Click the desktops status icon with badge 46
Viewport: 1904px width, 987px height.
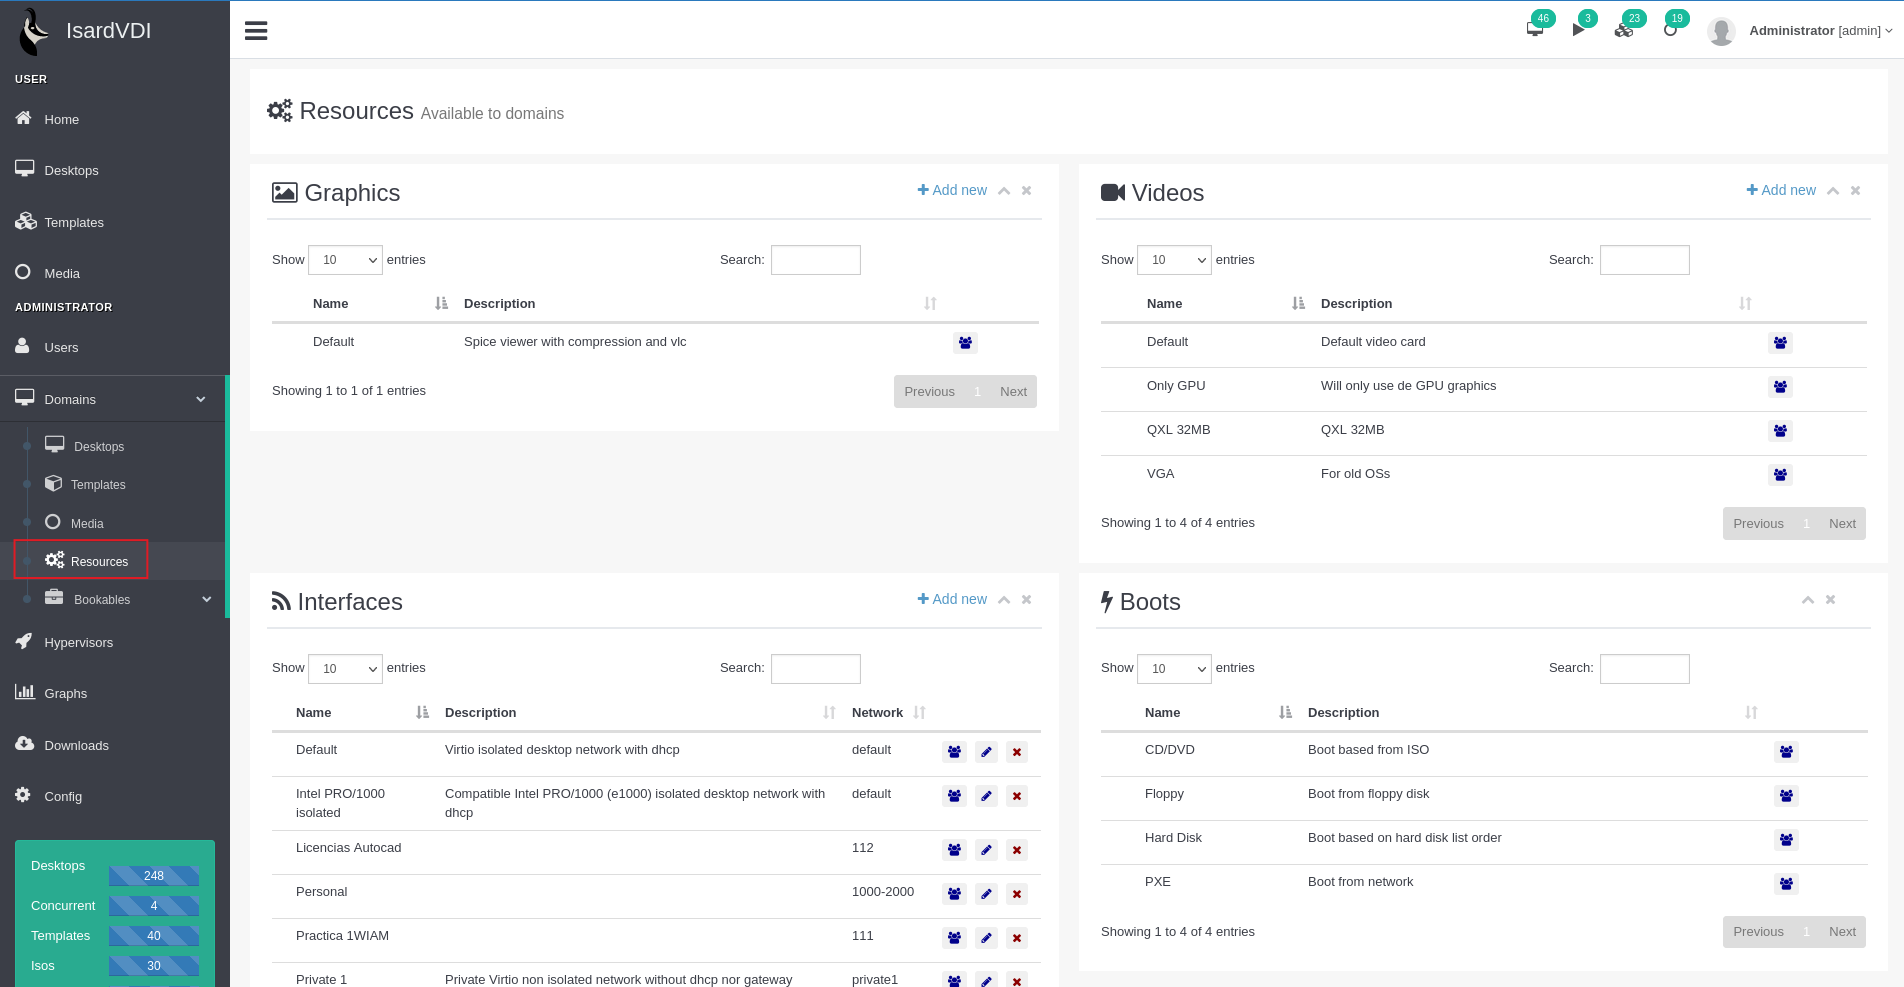click(x=1535, y=29)
